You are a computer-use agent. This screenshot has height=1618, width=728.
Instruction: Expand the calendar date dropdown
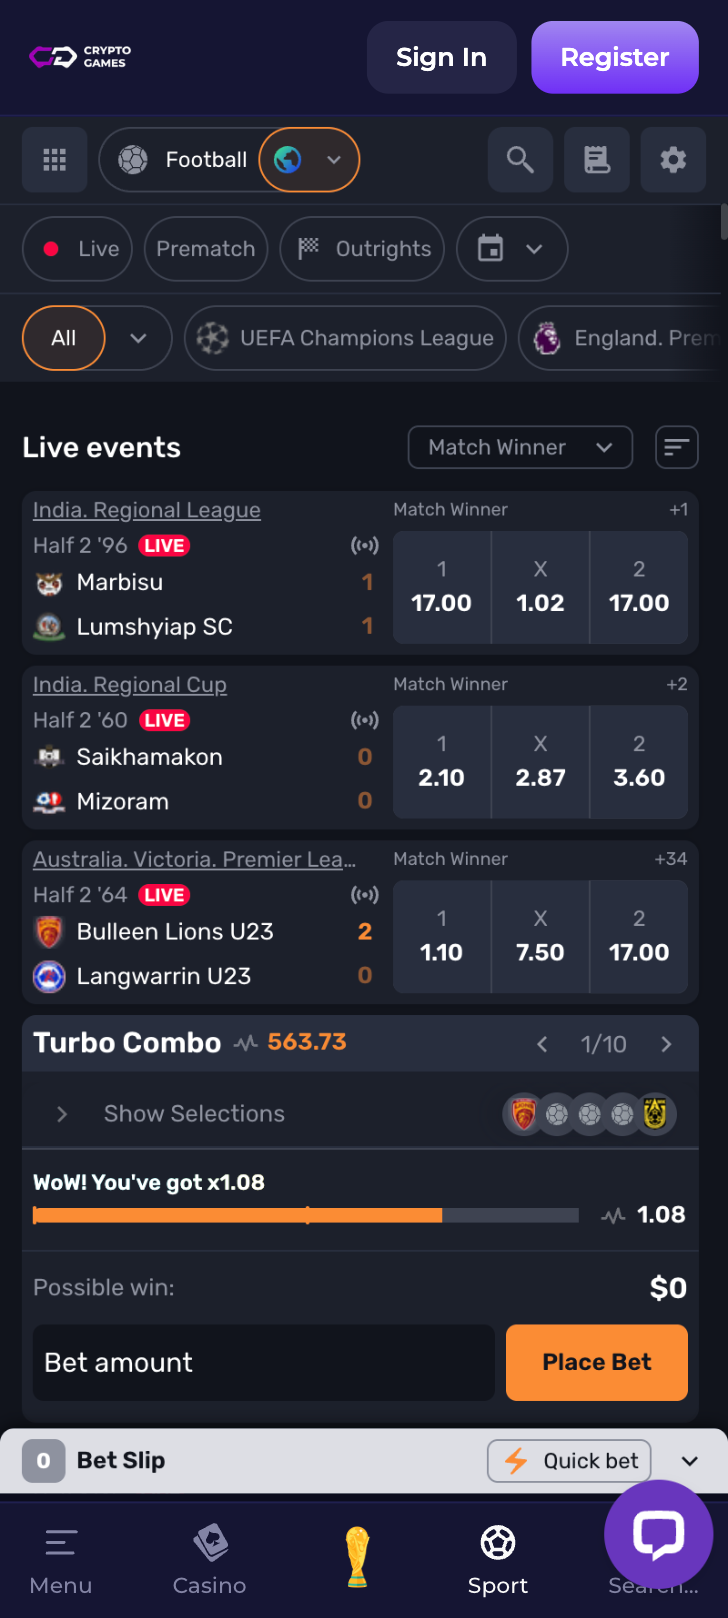[x=512, y=249]
